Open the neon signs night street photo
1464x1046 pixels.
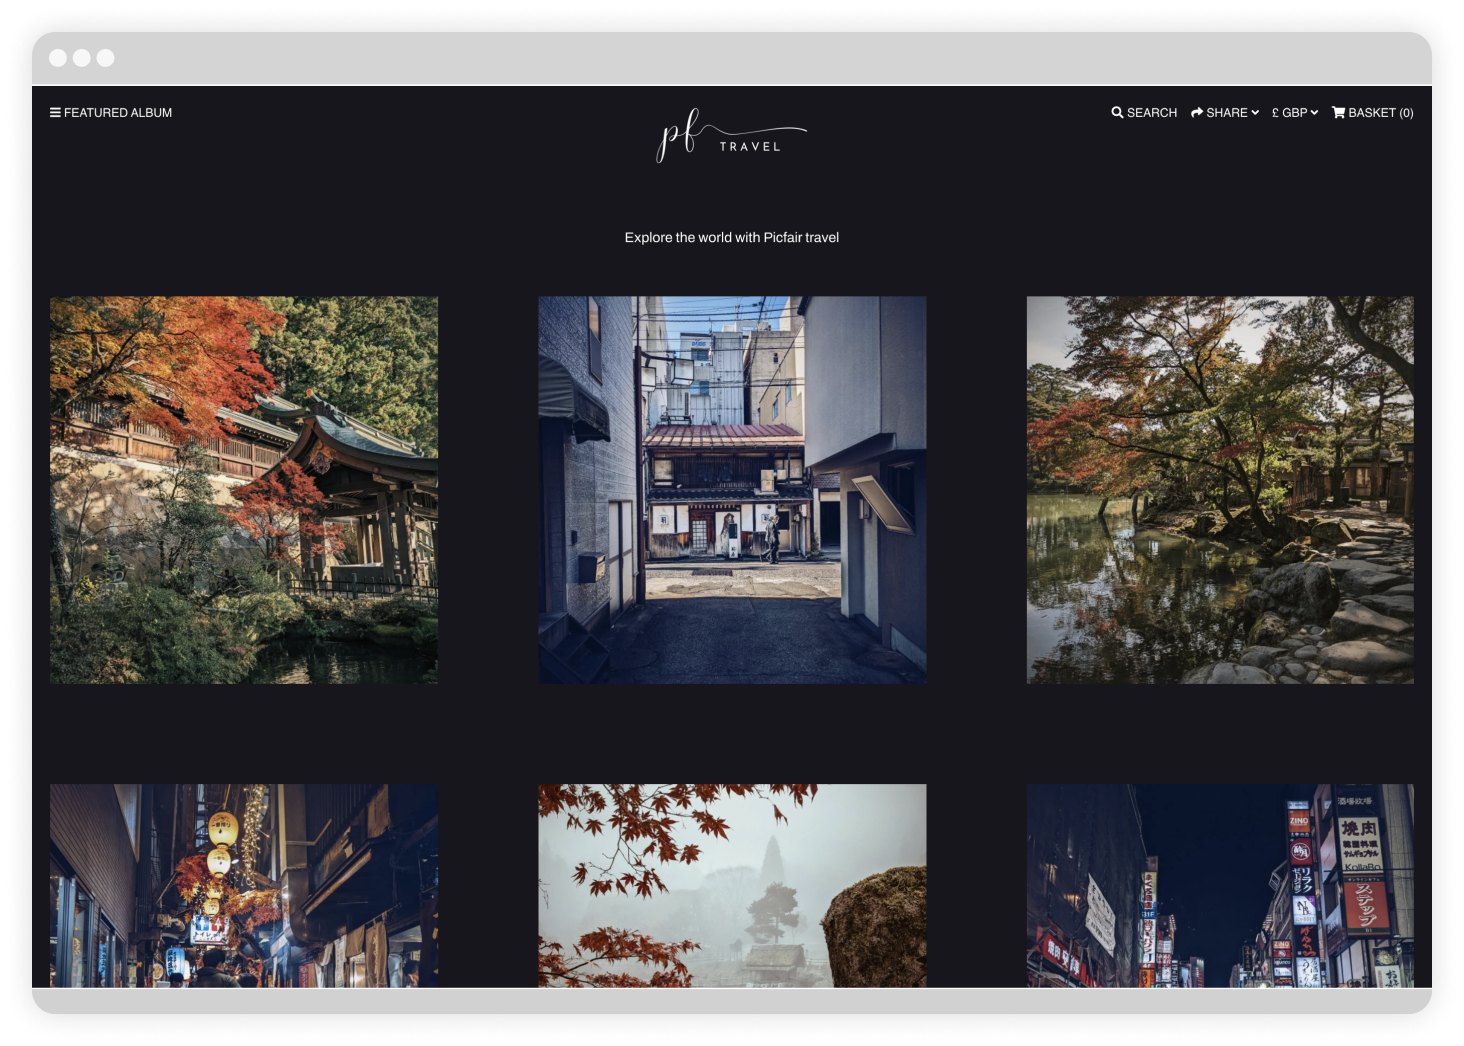coord(1220,886)
